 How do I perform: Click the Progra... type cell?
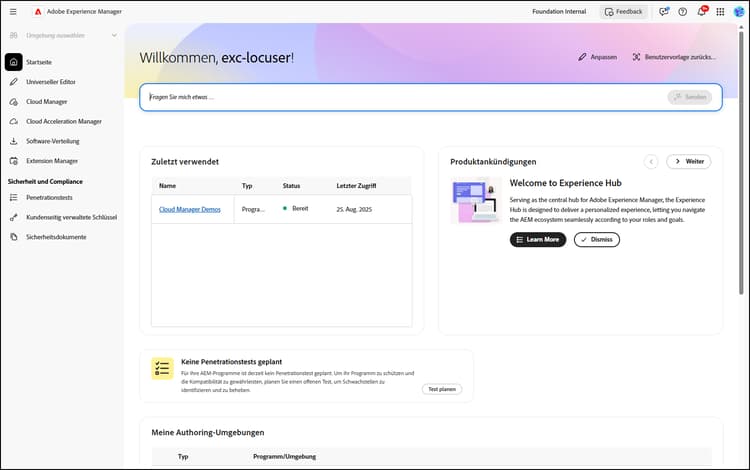pos(253,209)
